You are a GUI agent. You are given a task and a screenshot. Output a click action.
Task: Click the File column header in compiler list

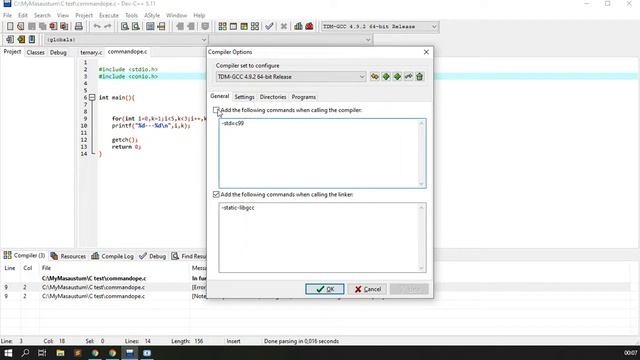click(46, 268)
